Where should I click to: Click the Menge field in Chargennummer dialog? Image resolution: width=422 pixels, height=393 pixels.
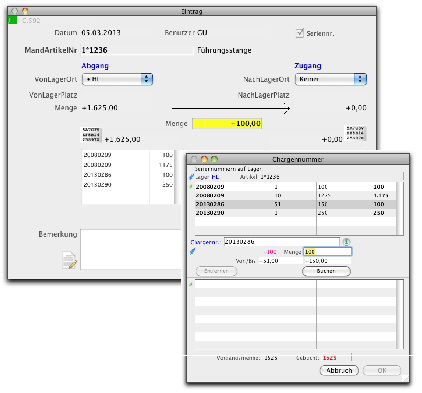327,252
